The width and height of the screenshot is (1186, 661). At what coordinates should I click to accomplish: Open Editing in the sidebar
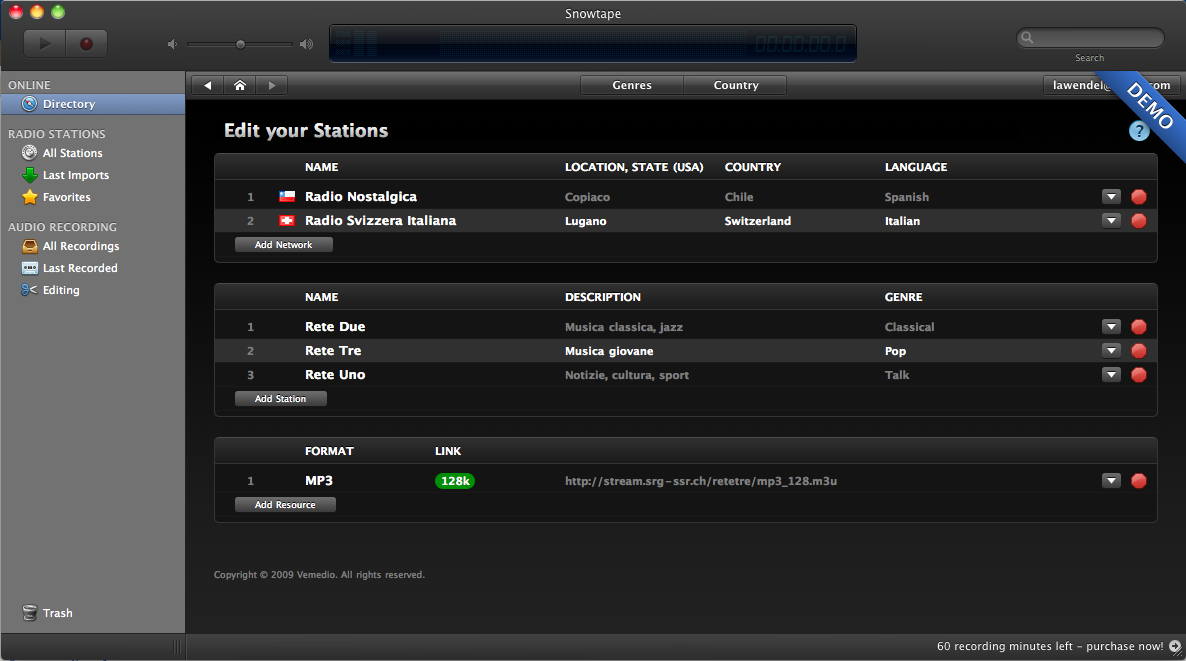[x=61, y=290]
